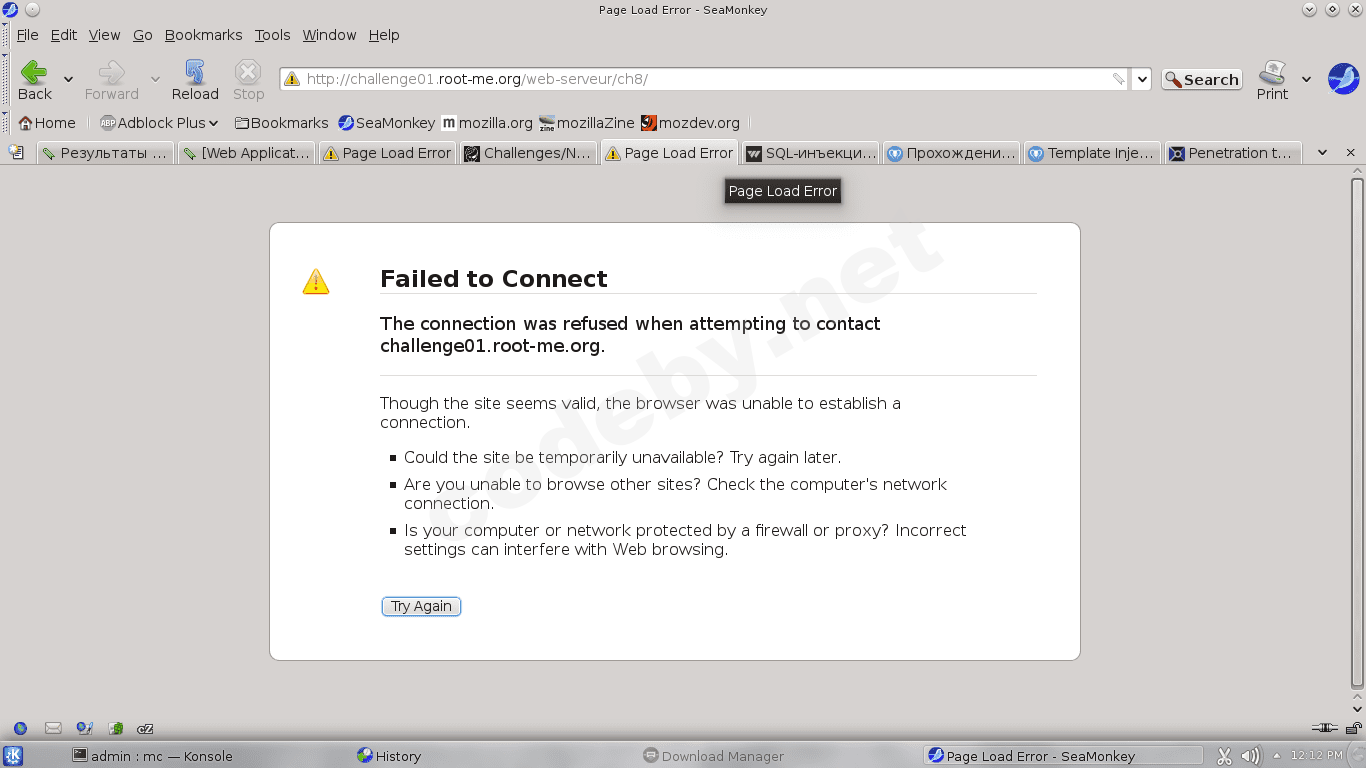Open the View menu
Screen dimensions: 1366x768
[x=104, y=35]
